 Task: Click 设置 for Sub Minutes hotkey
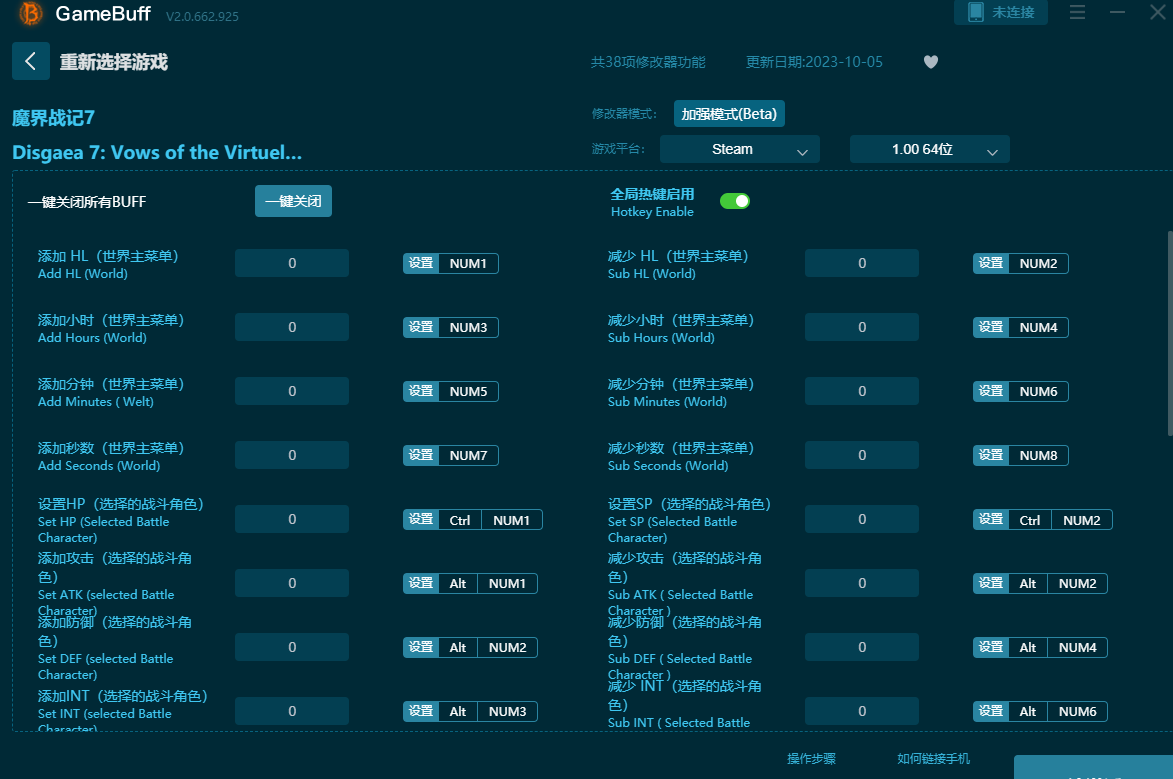point(991,391)
